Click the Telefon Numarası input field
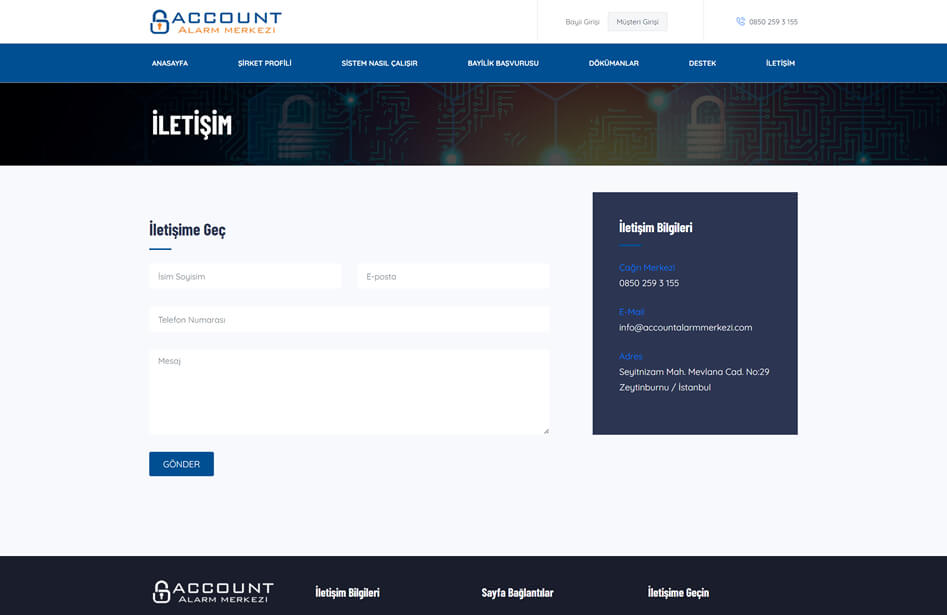 (x=349, y=320)
